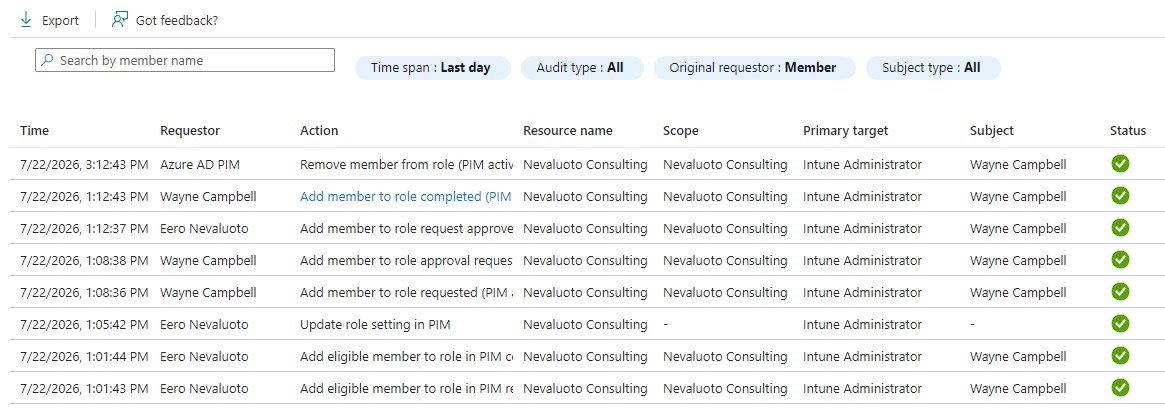Open the Subject type: All filter

pos(932,68)
